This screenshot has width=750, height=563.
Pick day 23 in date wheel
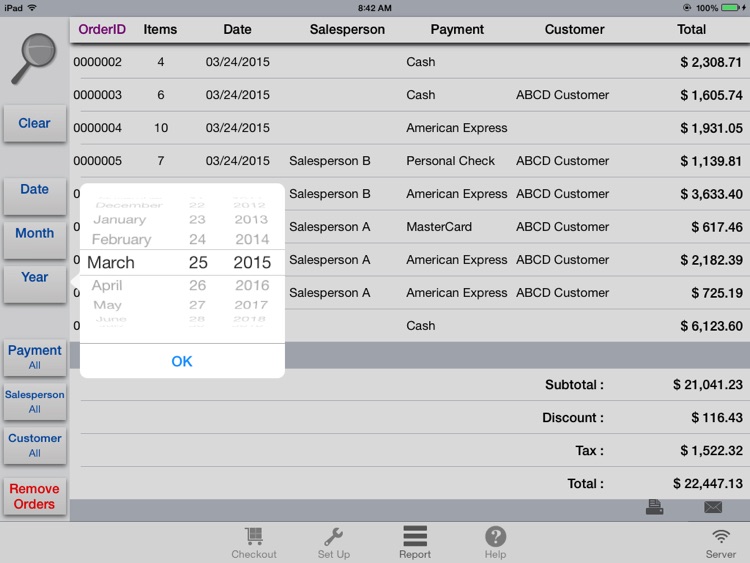[x=197, y=220]
